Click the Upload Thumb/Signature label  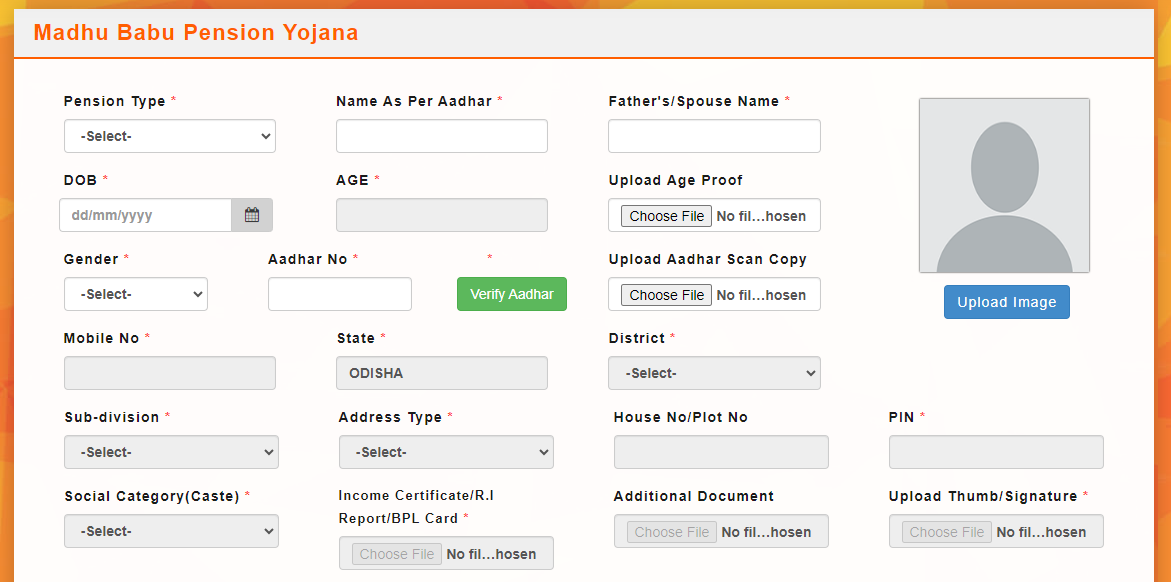983,496
